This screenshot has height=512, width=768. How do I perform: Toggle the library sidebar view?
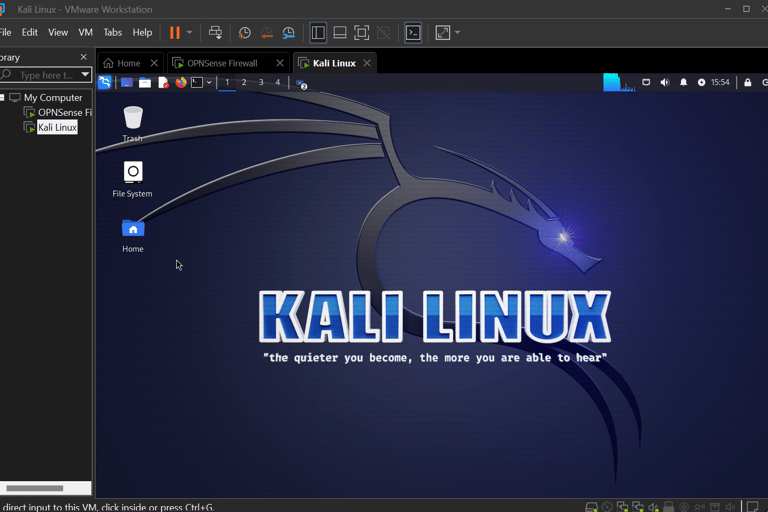coord(318,33)
